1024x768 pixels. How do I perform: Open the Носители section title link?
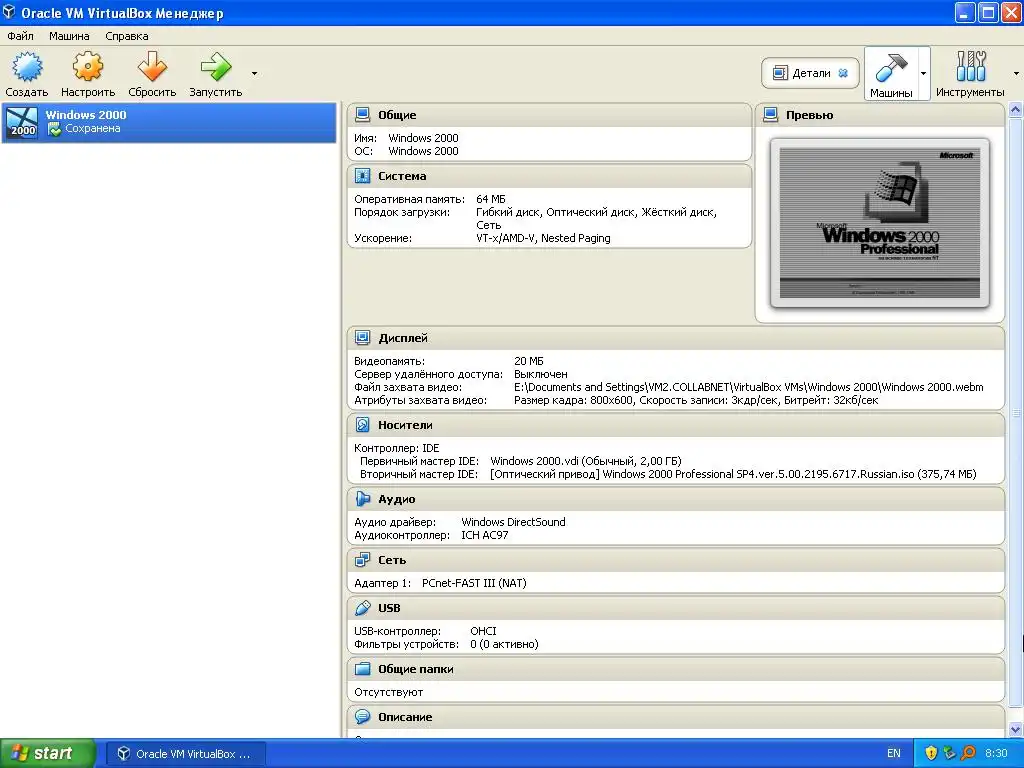406,424
